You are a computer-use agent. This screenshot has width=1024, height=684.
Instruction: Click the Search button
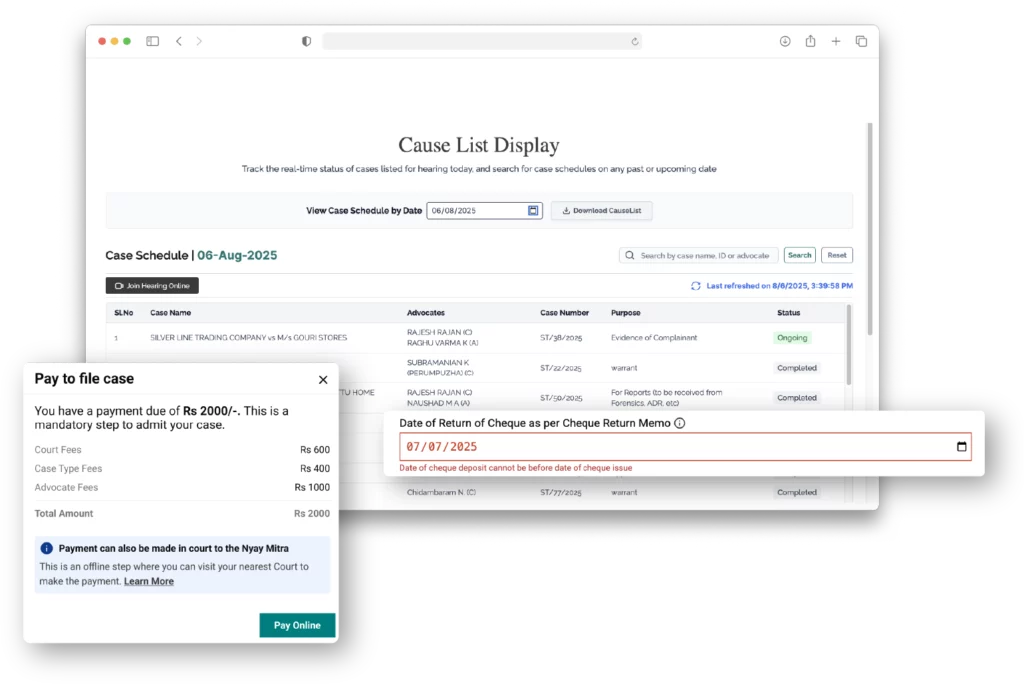pyautogui.click(x=799, y=255)
